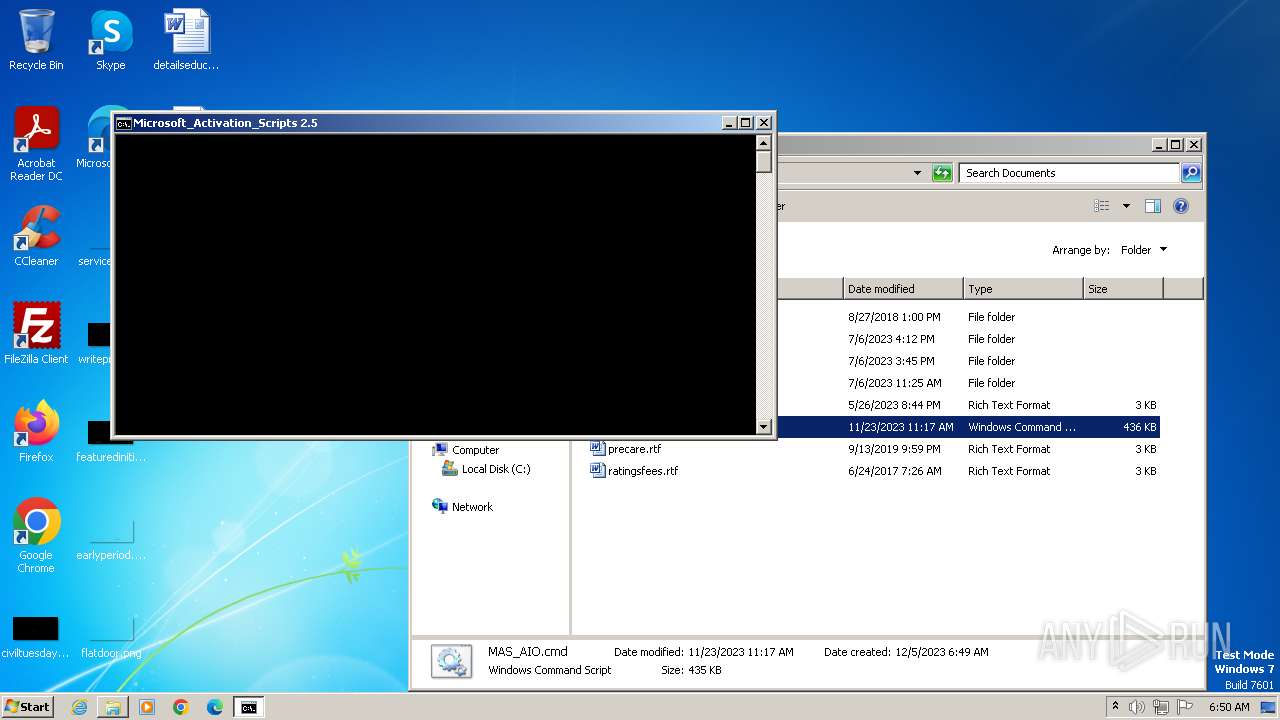Screen dimensions: 1280x720
Task: Open address bar history dropdown
Action: tap(917, 173)
